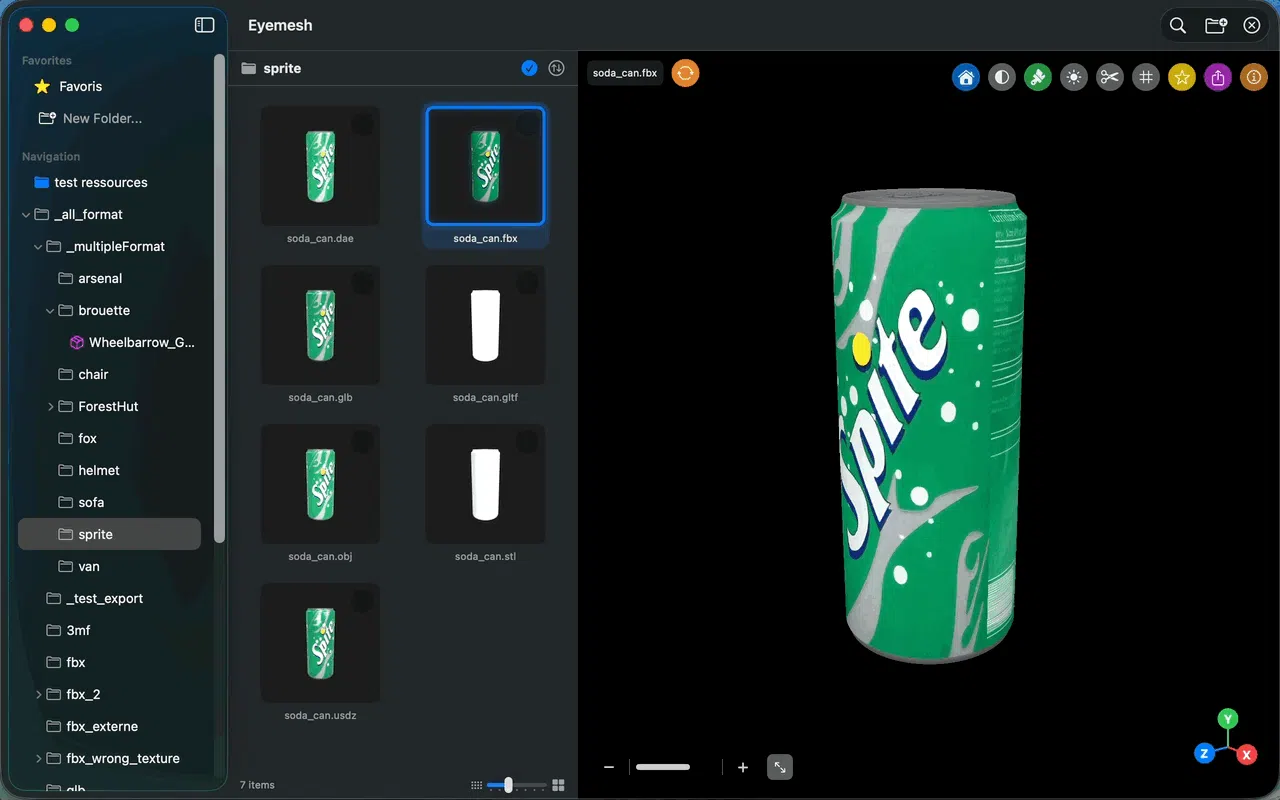Open the green paintbrush tool
Viewport: 1280px width, 800px height.
click(x=1038, y=77)
